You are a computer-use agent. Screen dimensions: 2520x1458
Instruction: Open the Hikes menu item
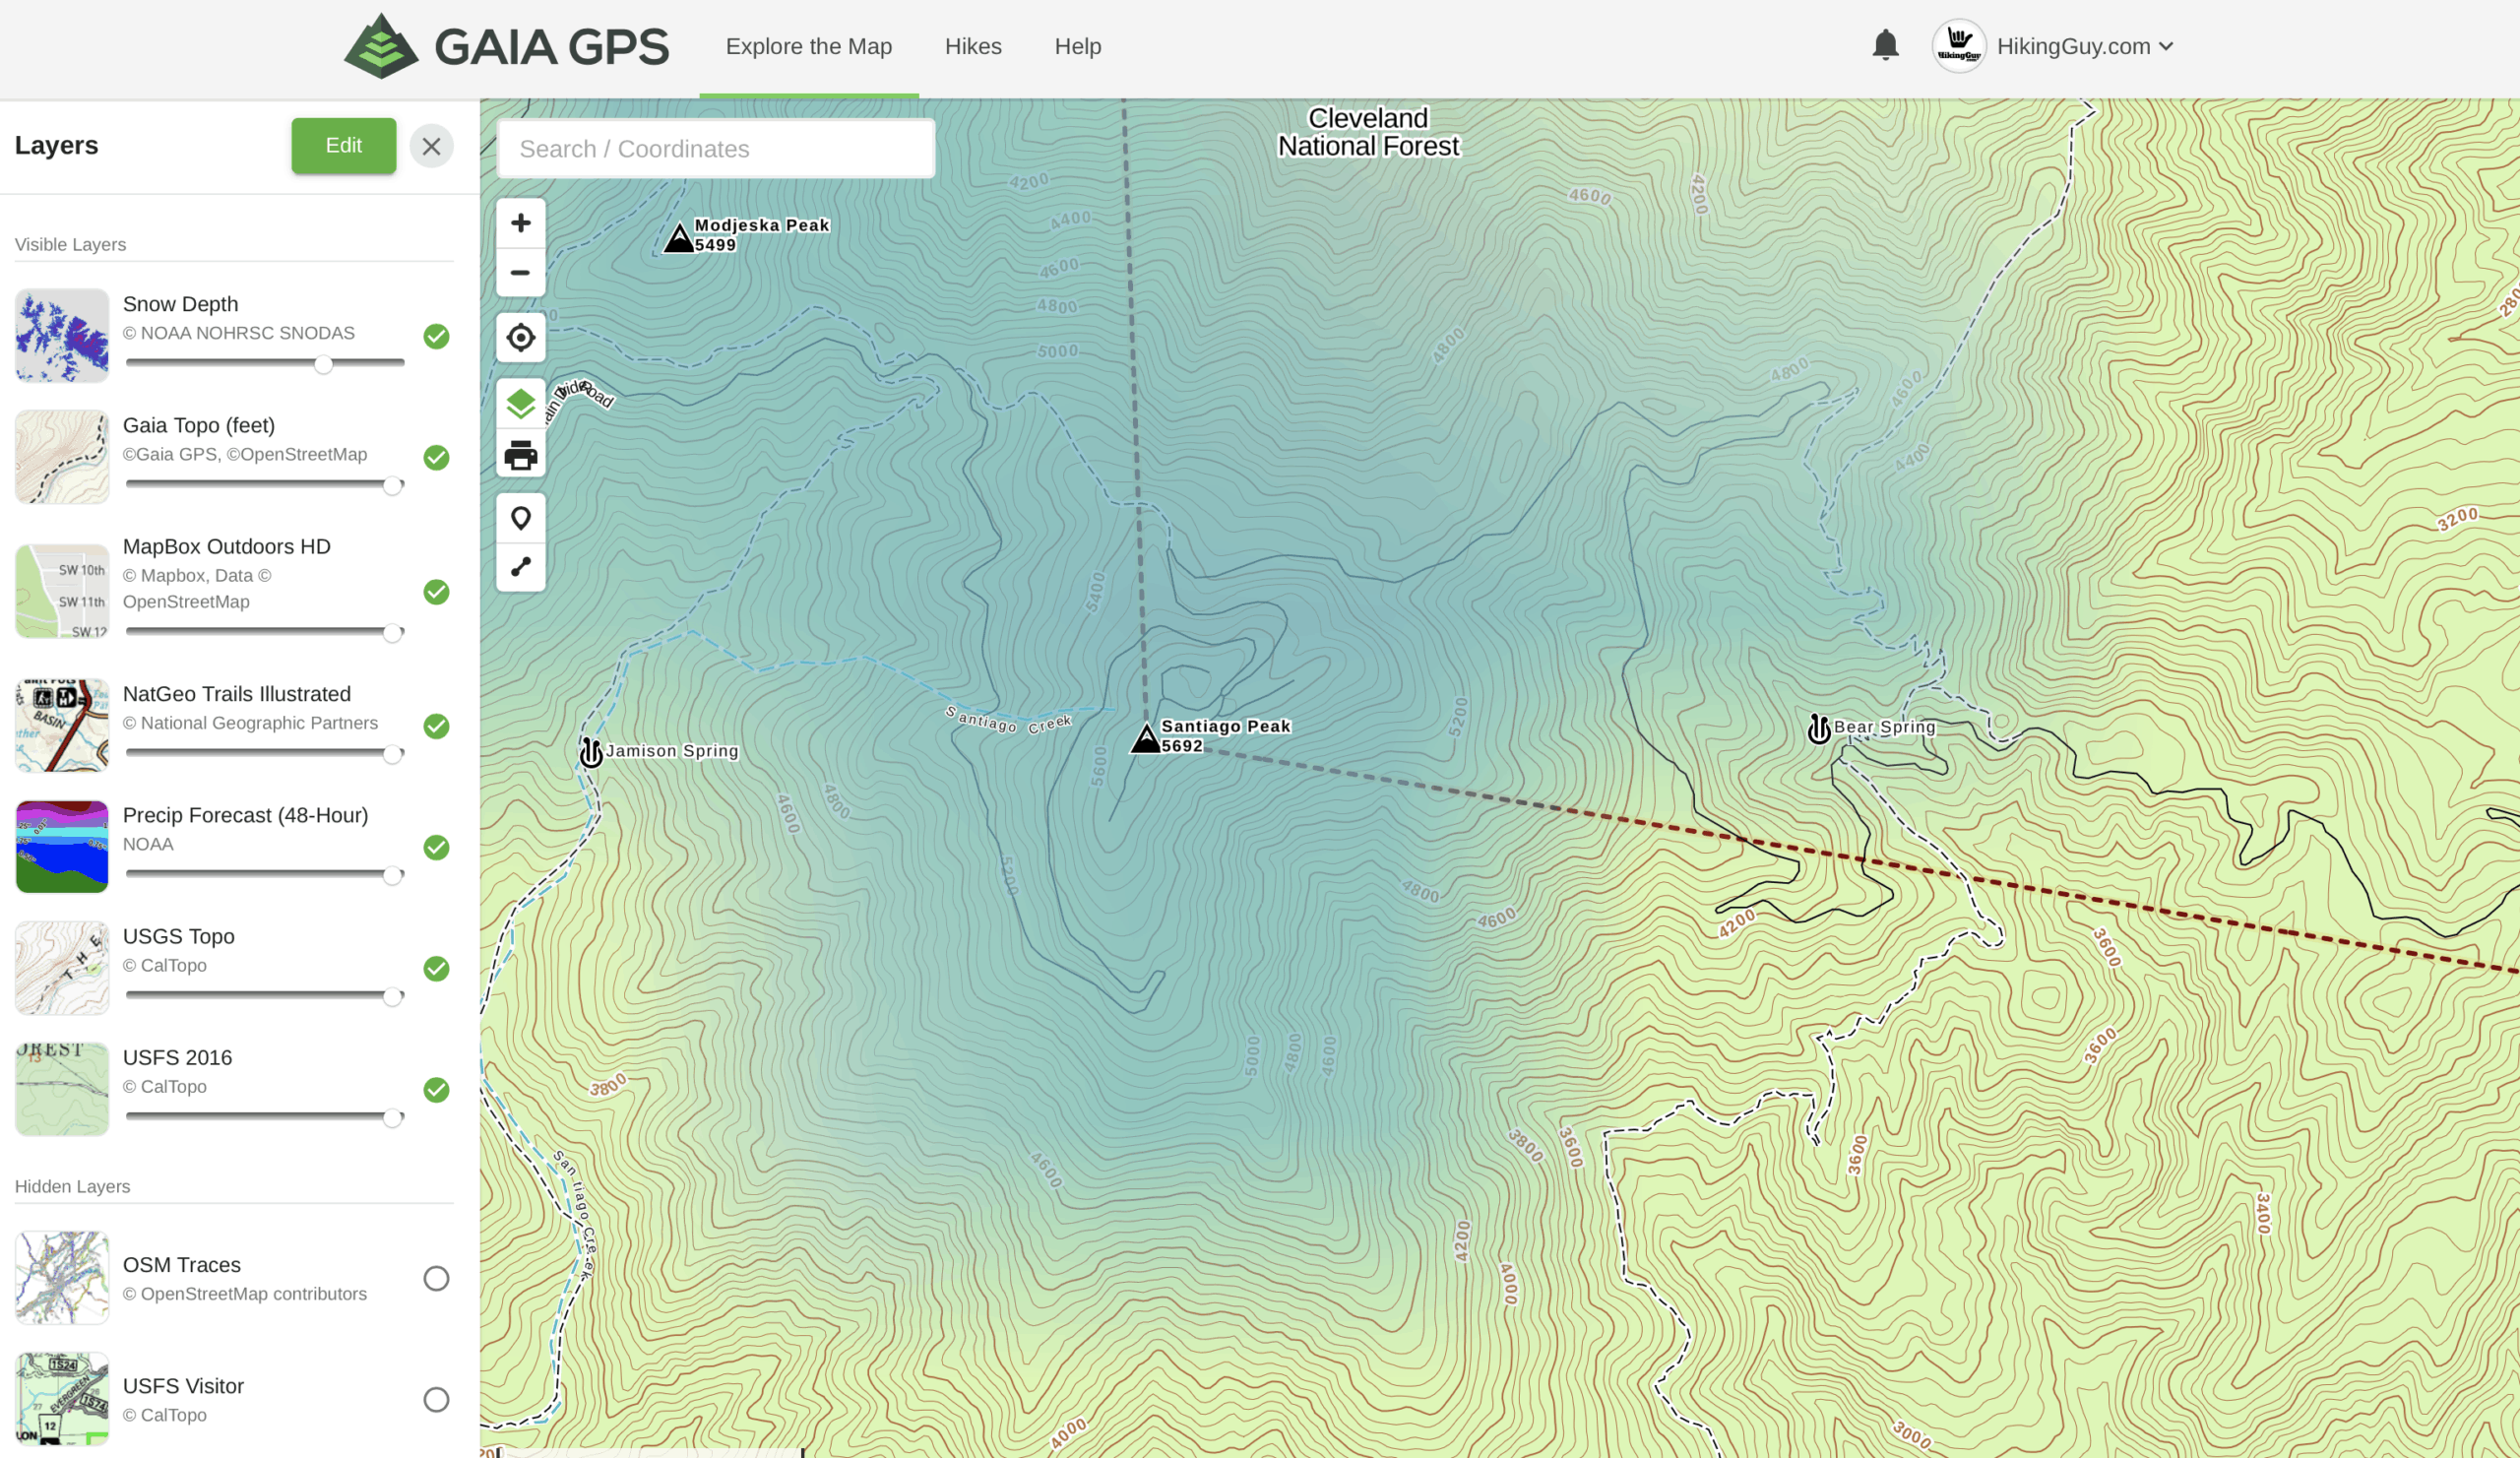coord(972,46)
